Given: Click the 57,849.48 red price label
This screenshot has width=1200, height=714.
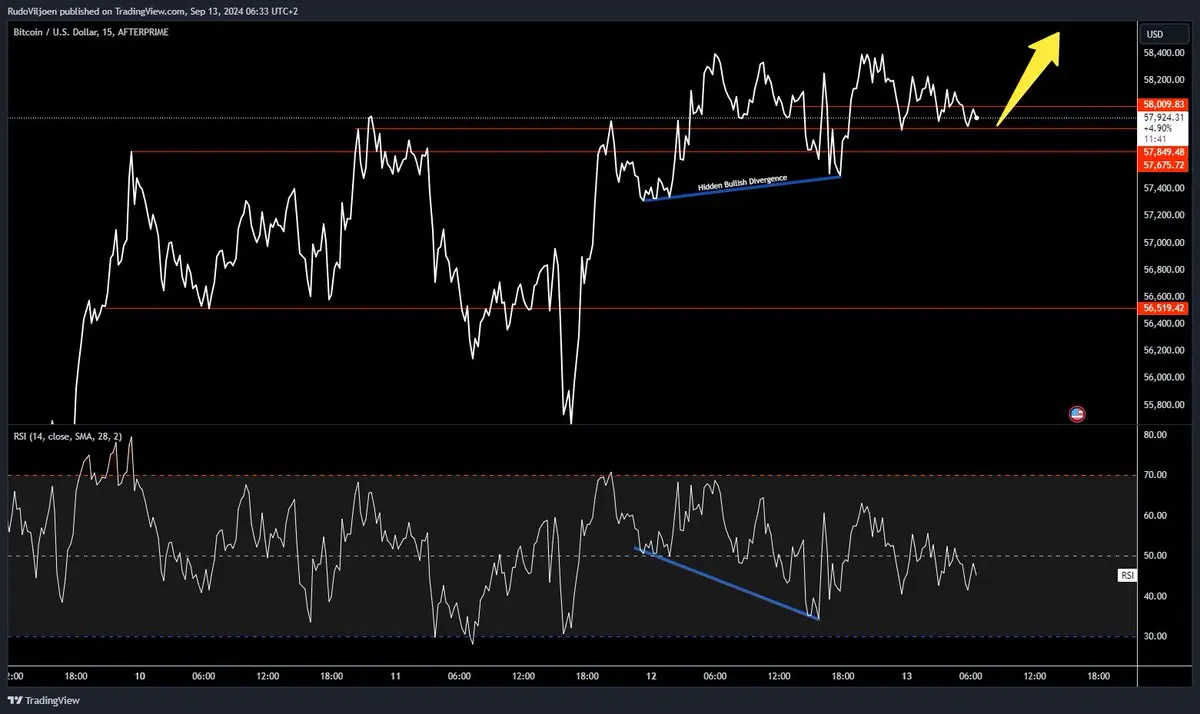Looking at the screenshot, I should [1164, 152].
